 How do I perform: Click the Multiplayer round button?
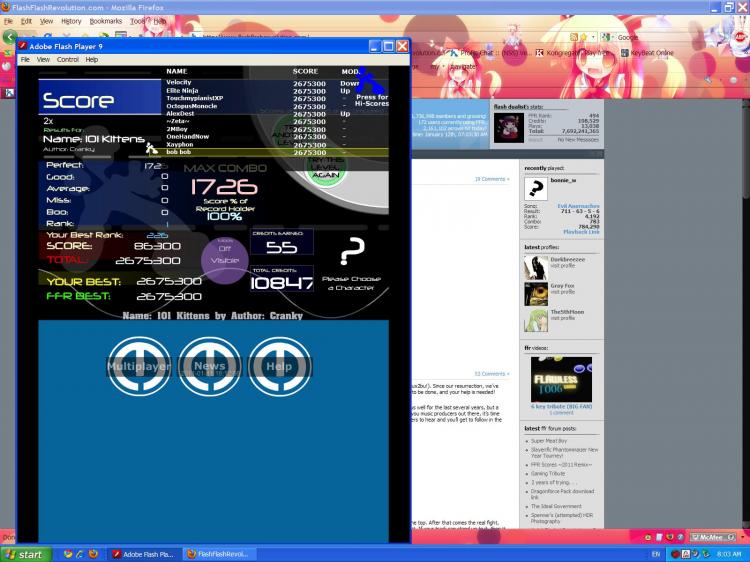click(139, 366)
